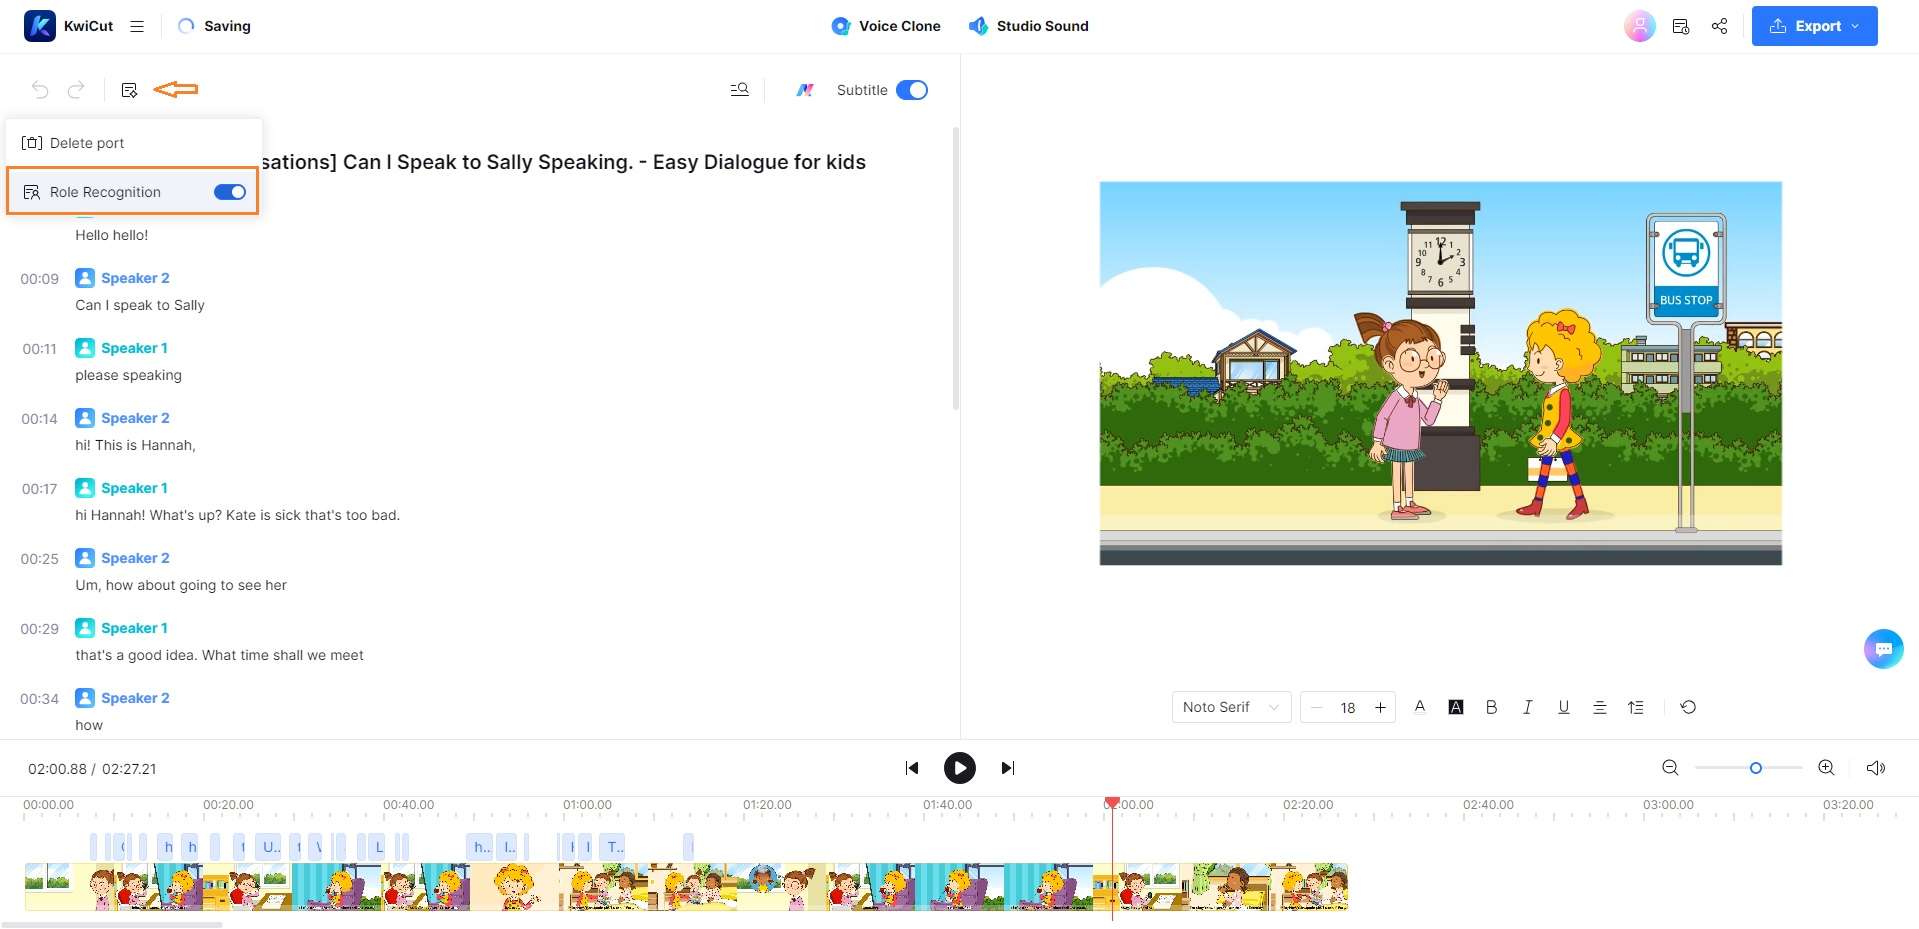Click the Role Recognition menu label
Image resolution: width=1919 pixels, height=929 pixels.
click(x=105, y=192)
